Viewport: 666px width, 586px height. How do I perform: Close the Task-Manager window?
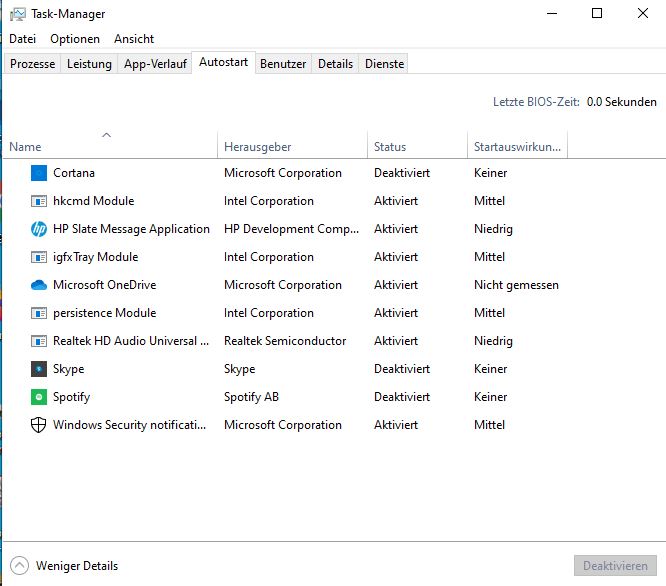tap(643, 14)
